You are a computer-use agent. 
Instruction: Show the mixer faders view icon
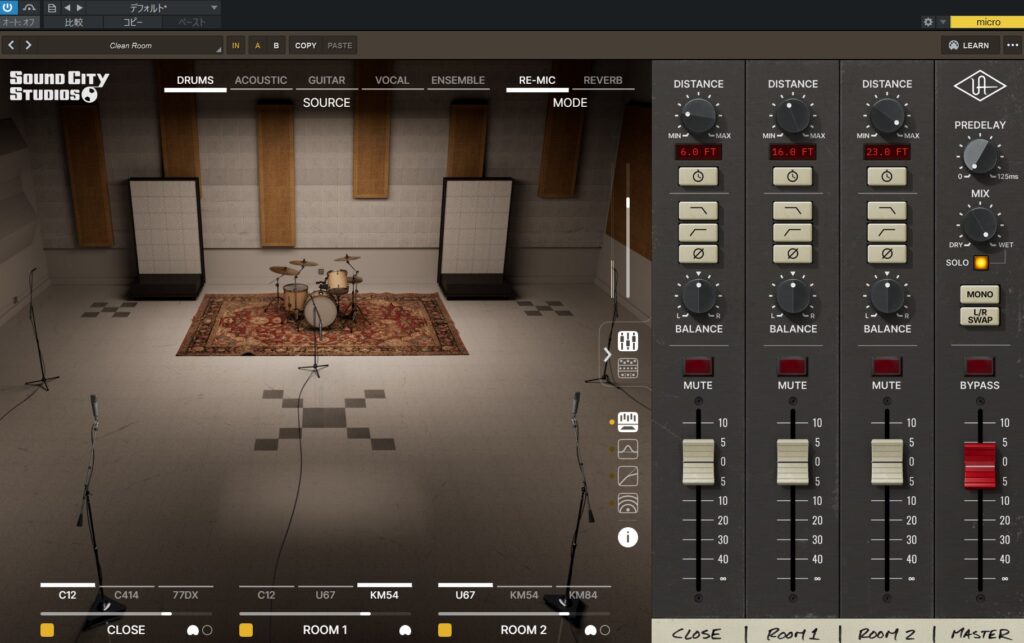coord(628,341)
